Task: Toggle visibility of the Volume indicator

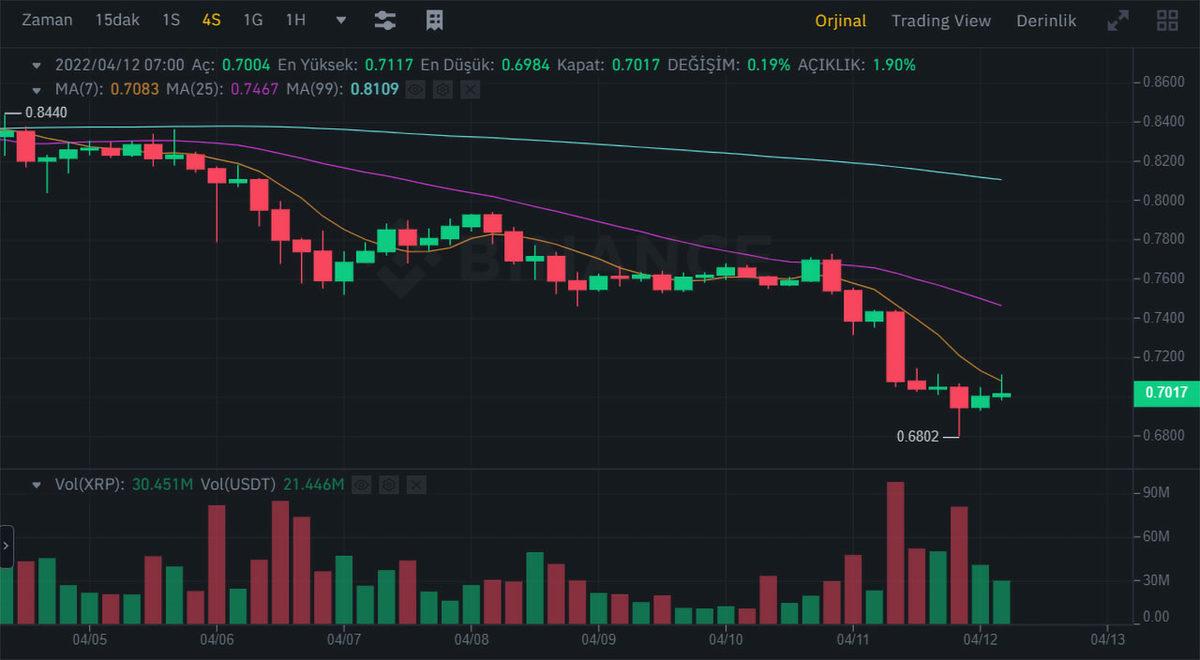Action: (x=362, y=485)
